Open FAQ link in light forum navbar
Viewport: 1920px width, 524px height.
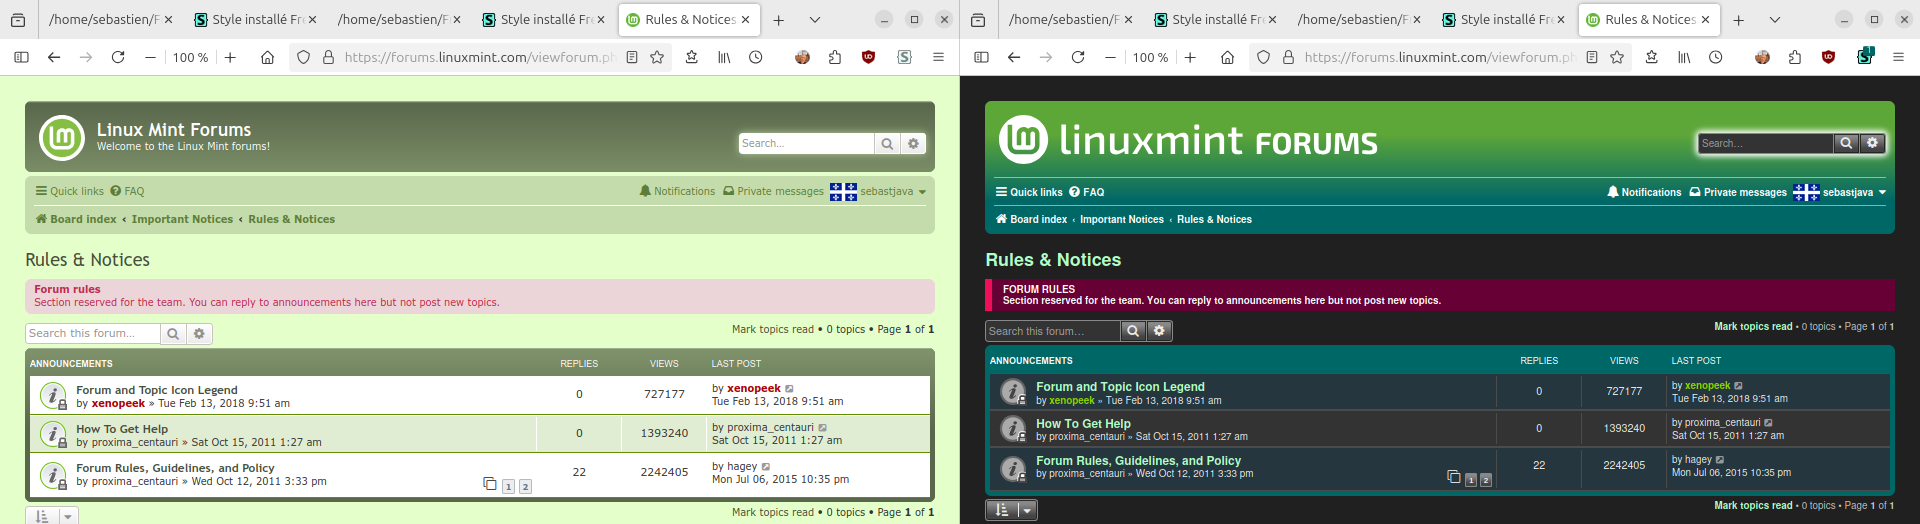[x=127, y=191]
